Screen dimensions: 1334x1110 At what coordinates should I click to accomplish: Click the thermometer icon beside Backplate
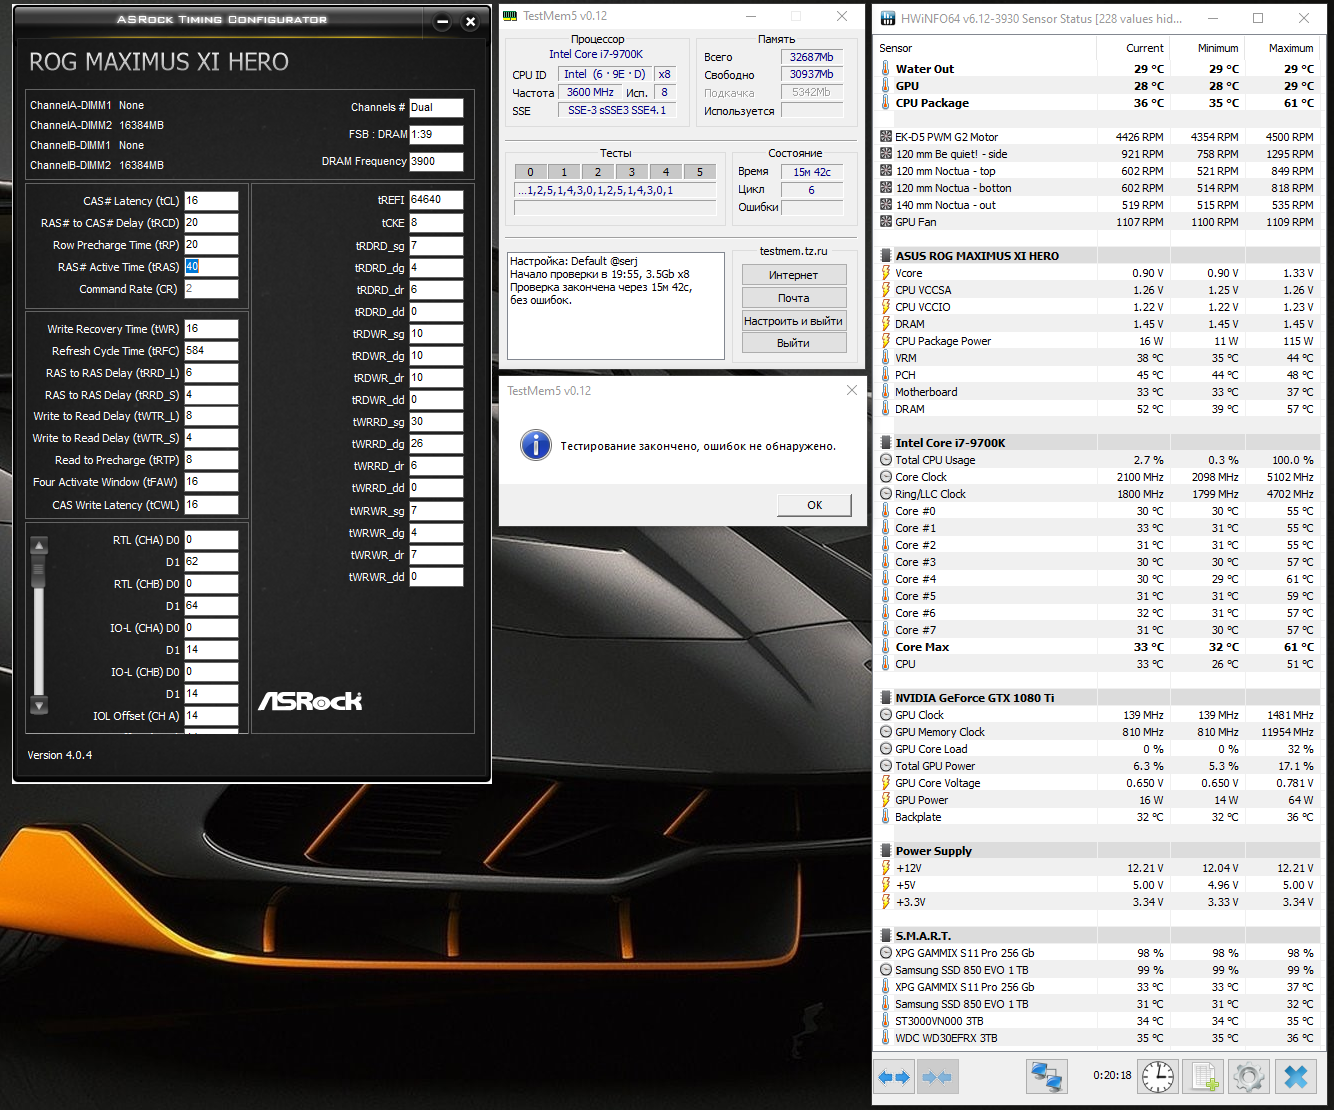886,817
